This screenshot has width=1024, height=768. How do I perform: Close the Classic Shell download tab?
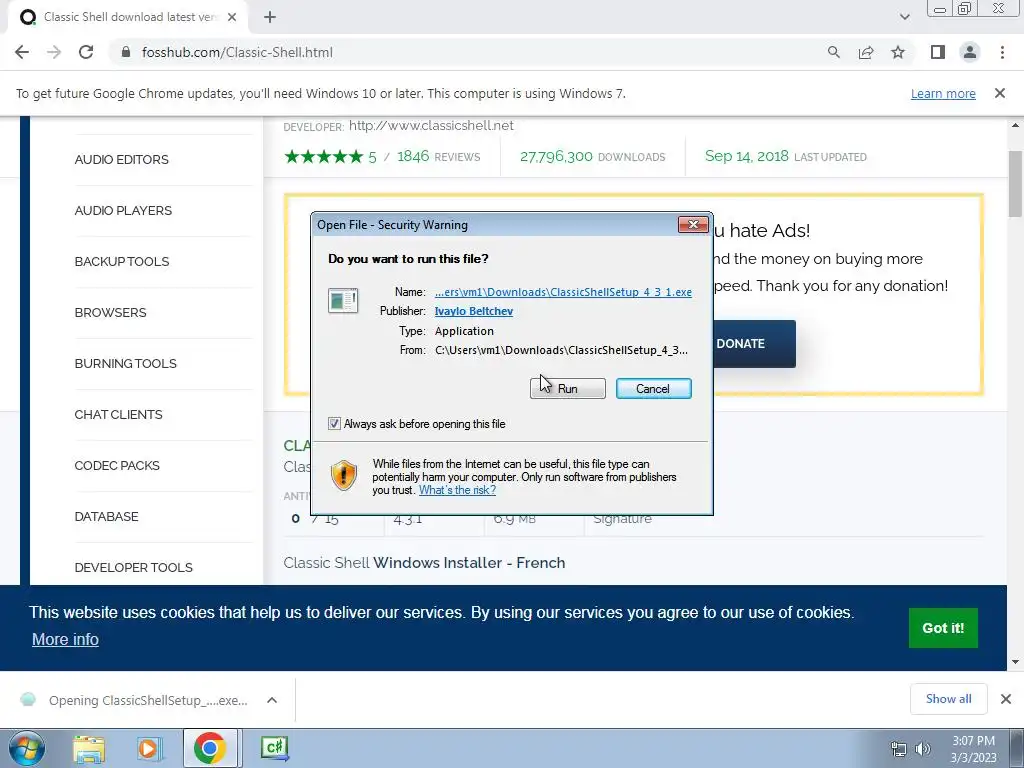[232, 17]
